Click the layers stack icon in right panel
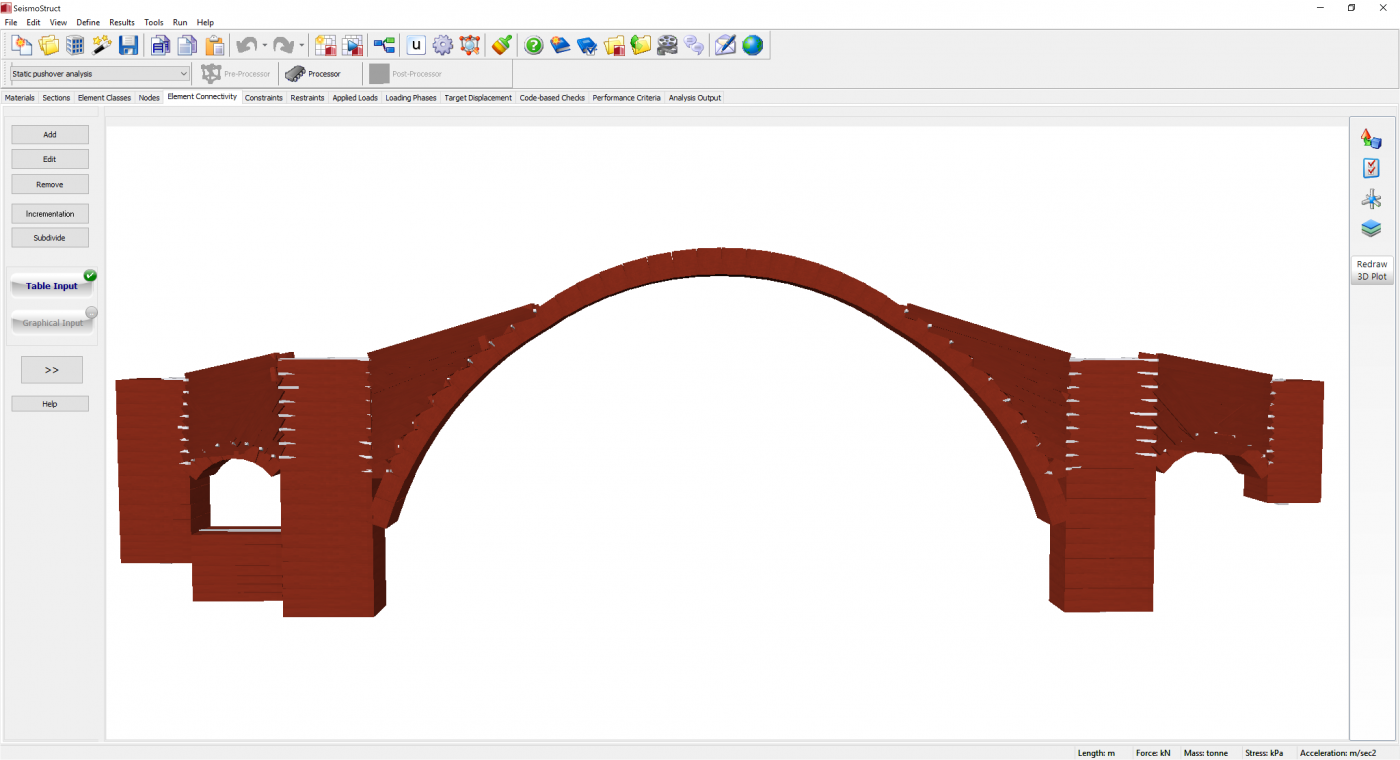 point(1371,229)
